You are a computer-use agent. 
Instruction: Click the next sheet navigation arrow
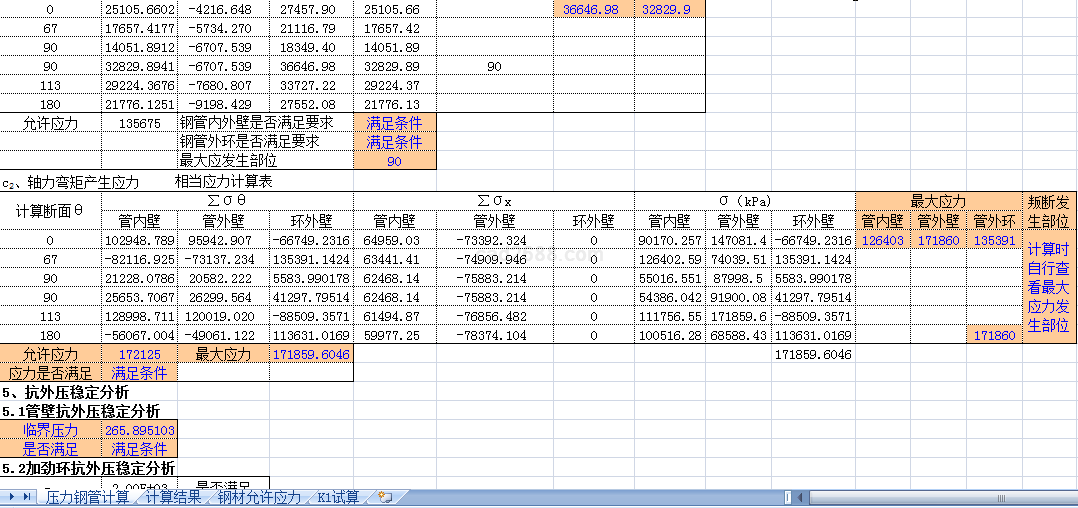[13, 497]
